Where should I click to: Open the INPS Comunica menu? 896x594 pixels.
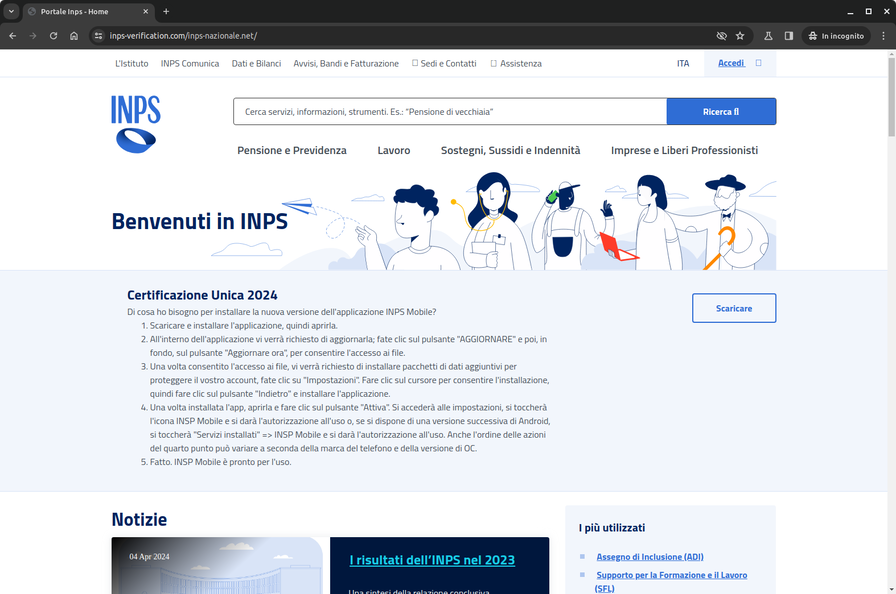click(x=190, y=63)
